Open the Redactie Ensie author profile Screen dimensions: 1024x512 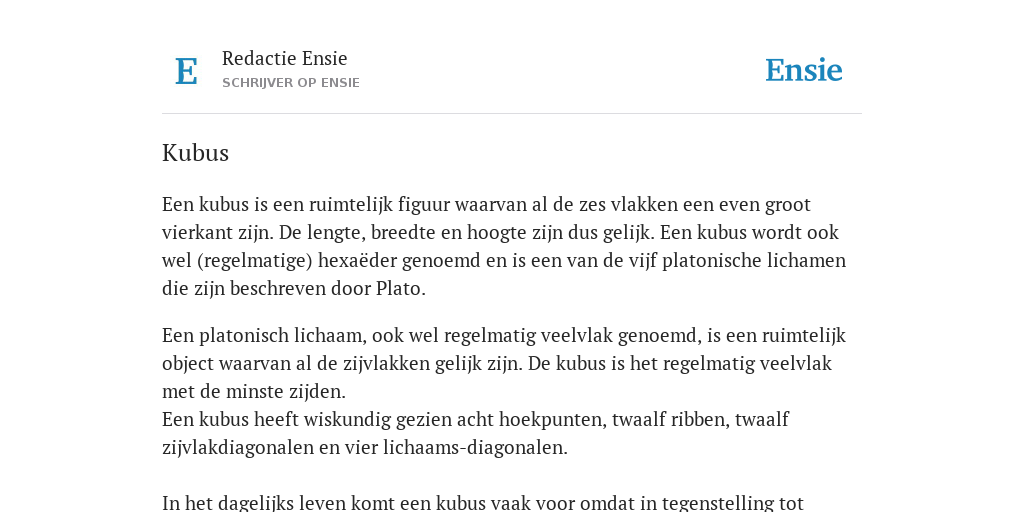click(285, 58)
